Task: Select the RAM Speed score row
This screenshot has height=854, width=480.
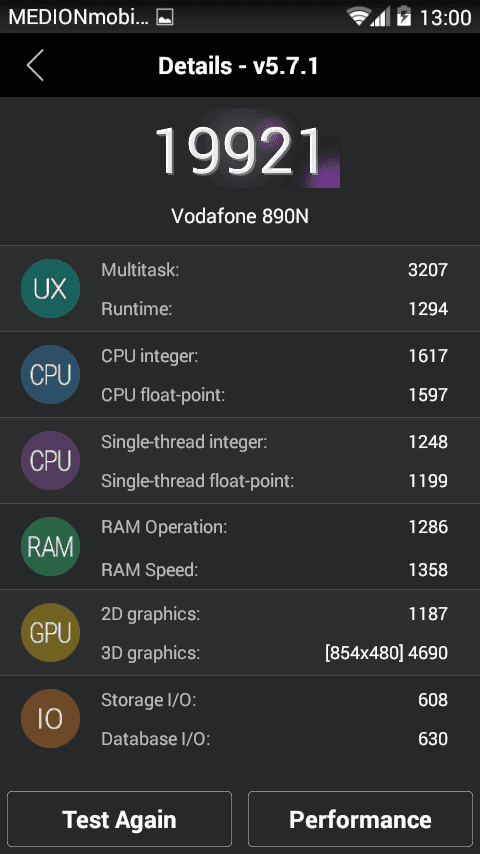Action: (x=274, y=570)
